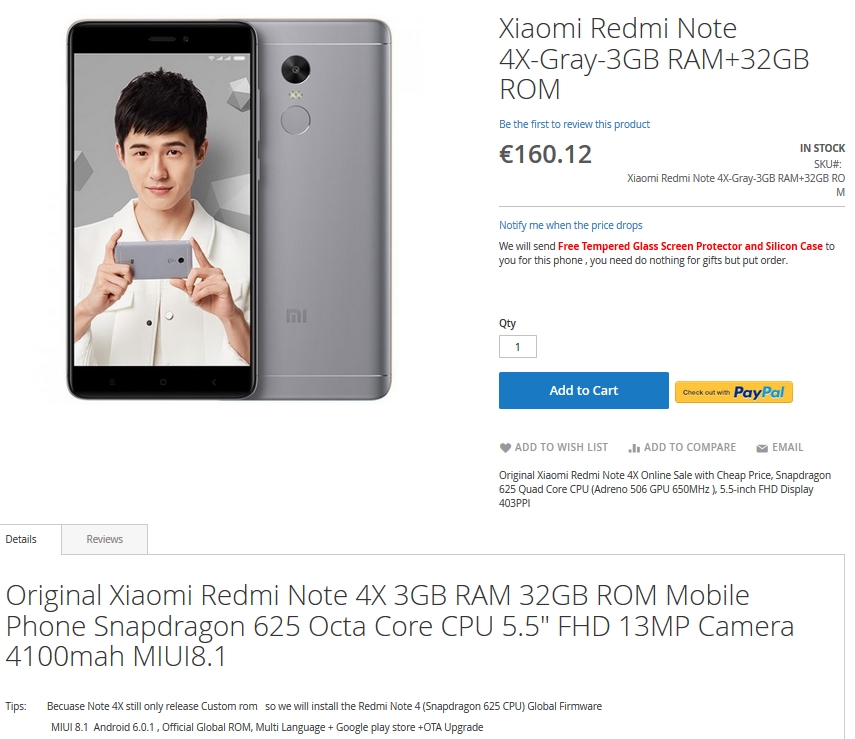Switch to the Details tab
855x739 pixels.
point(21,539)
